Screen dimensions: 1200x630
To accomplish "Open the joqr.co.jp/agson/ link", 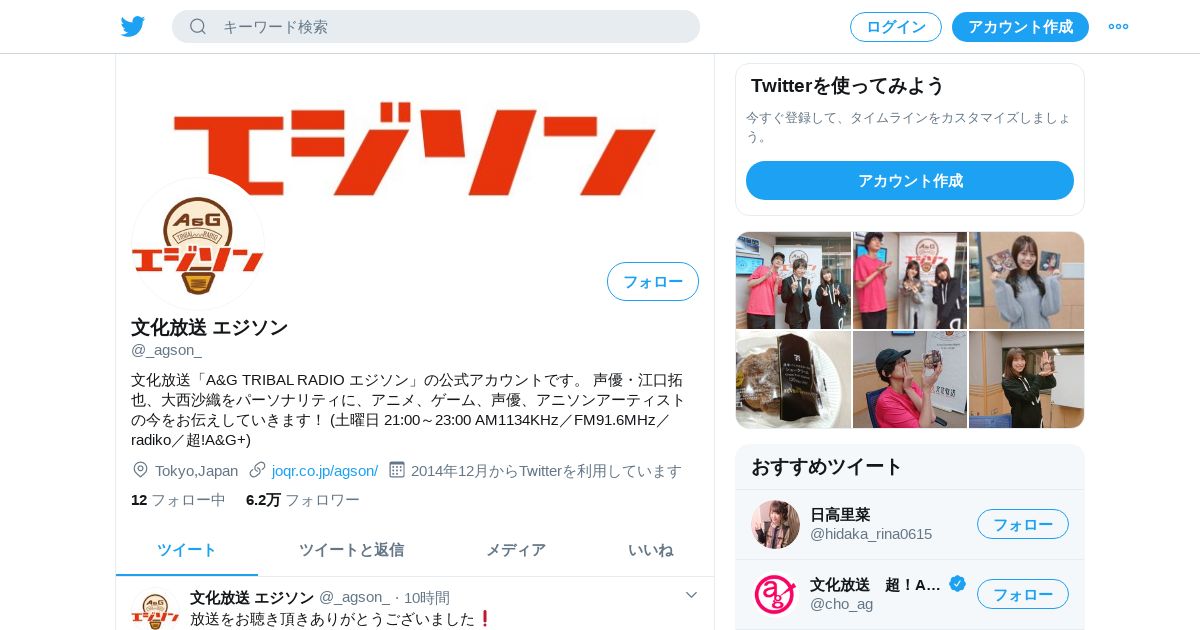I will (325, 470).
